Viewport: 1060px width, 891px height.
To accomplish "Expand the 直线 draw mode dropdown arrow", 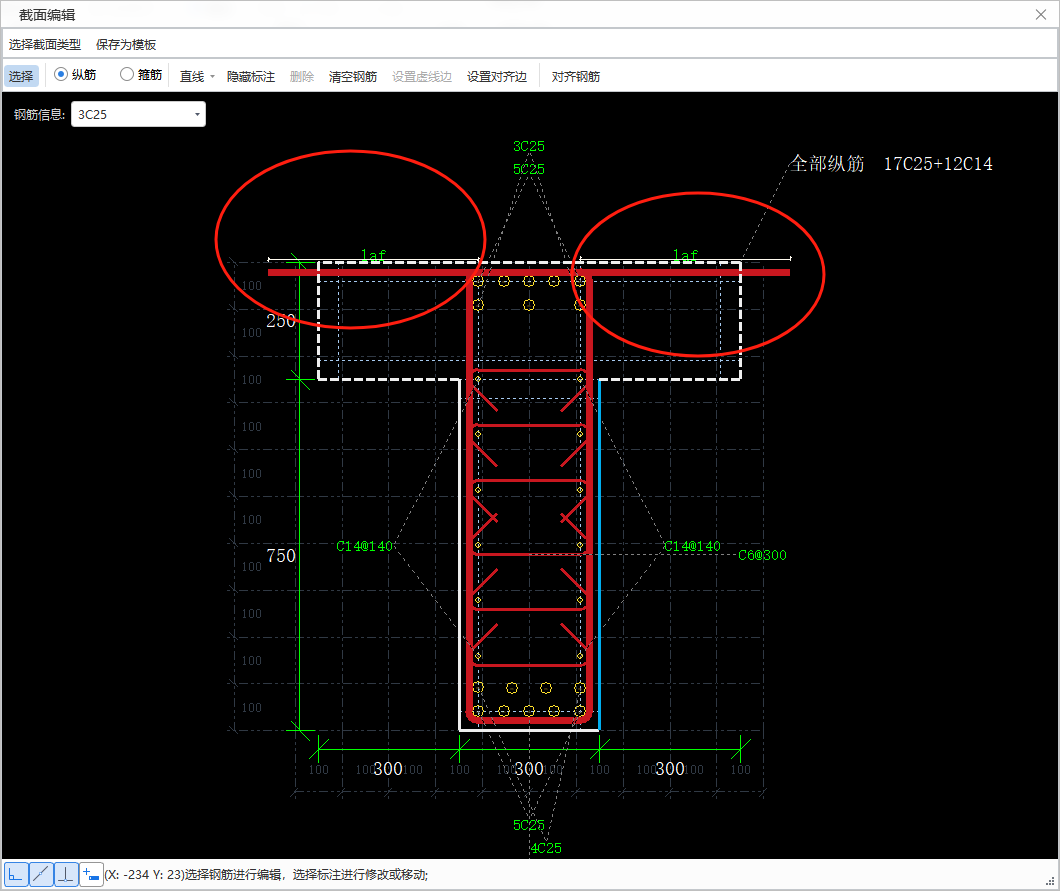I will point(212,76).
